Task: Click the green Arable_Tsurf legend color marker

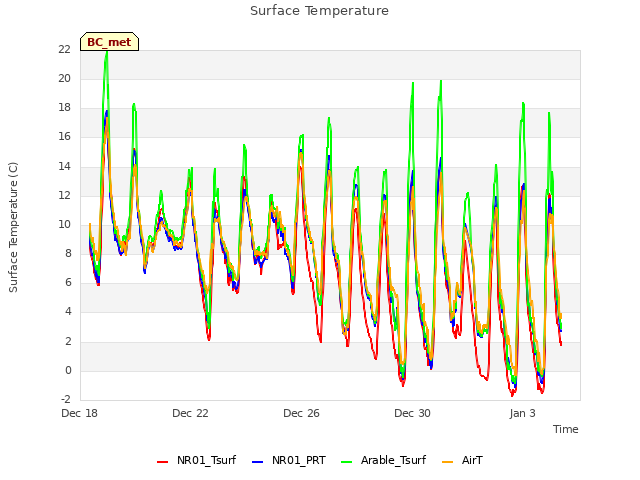Action: 347,462
